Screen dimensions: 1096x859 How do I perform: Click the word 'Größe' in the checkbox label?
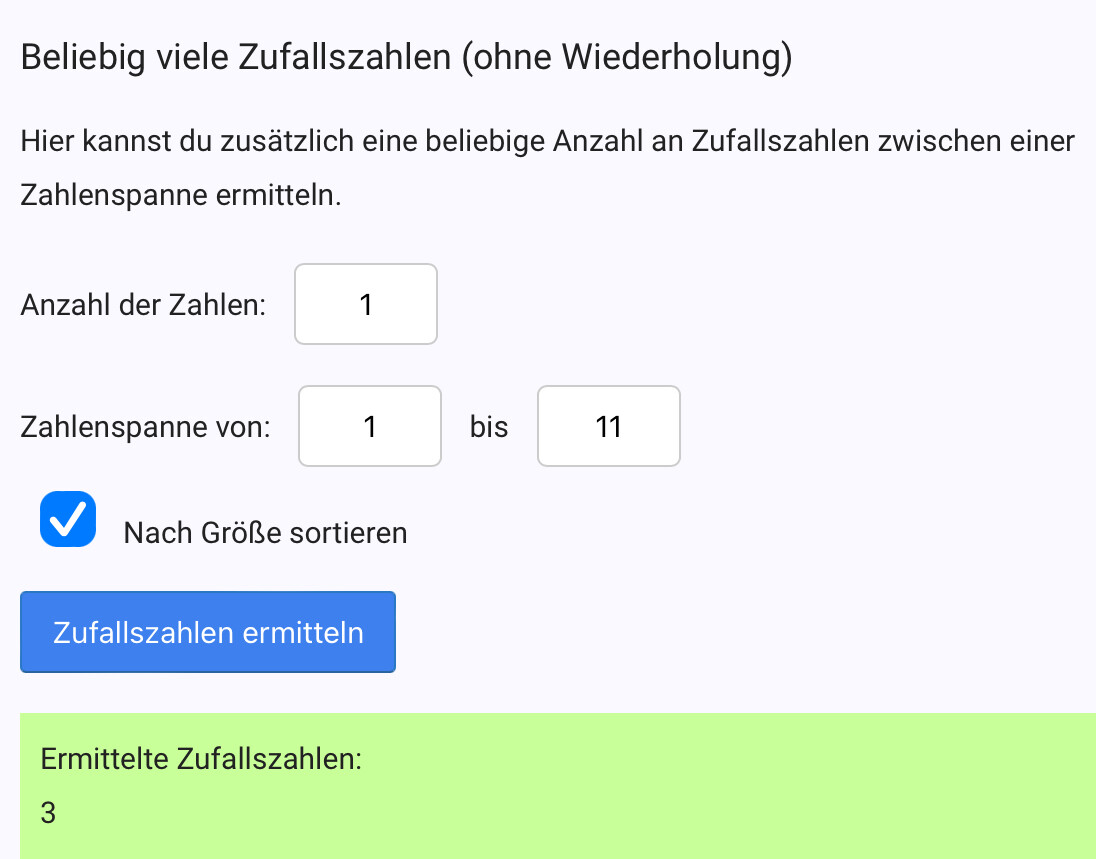click(x=241, y=533)
